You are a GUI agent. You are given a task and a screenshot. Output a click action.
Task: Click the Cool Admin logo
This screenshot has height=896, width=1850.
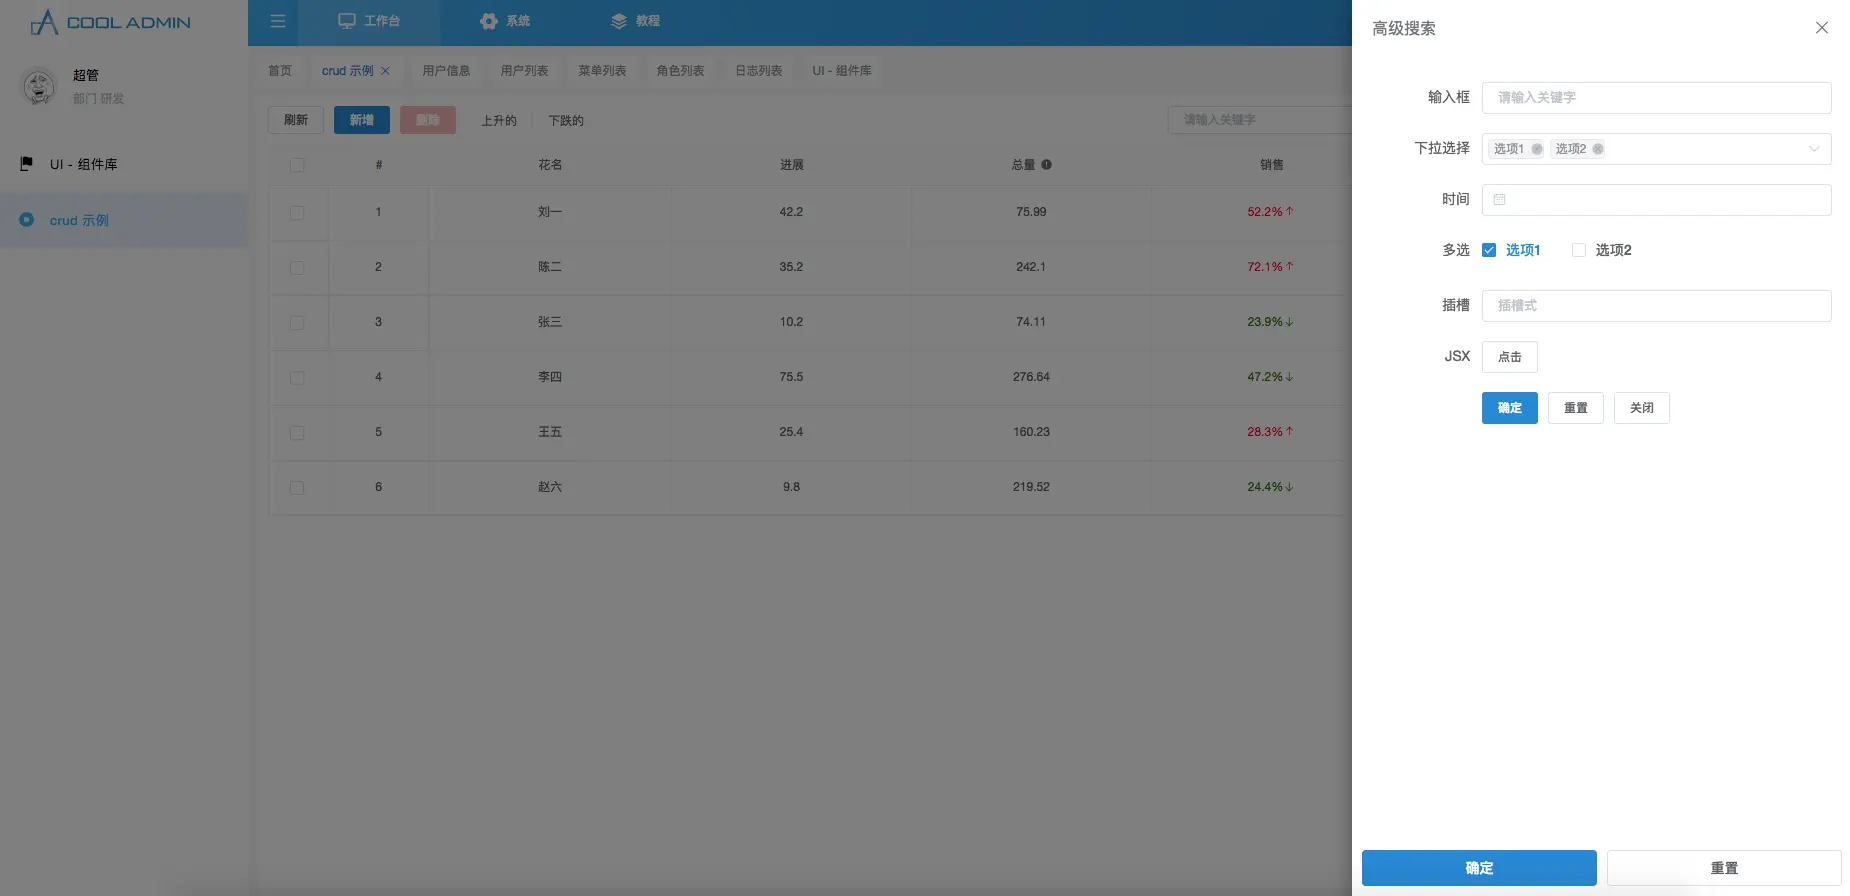[x=110, y=22]
